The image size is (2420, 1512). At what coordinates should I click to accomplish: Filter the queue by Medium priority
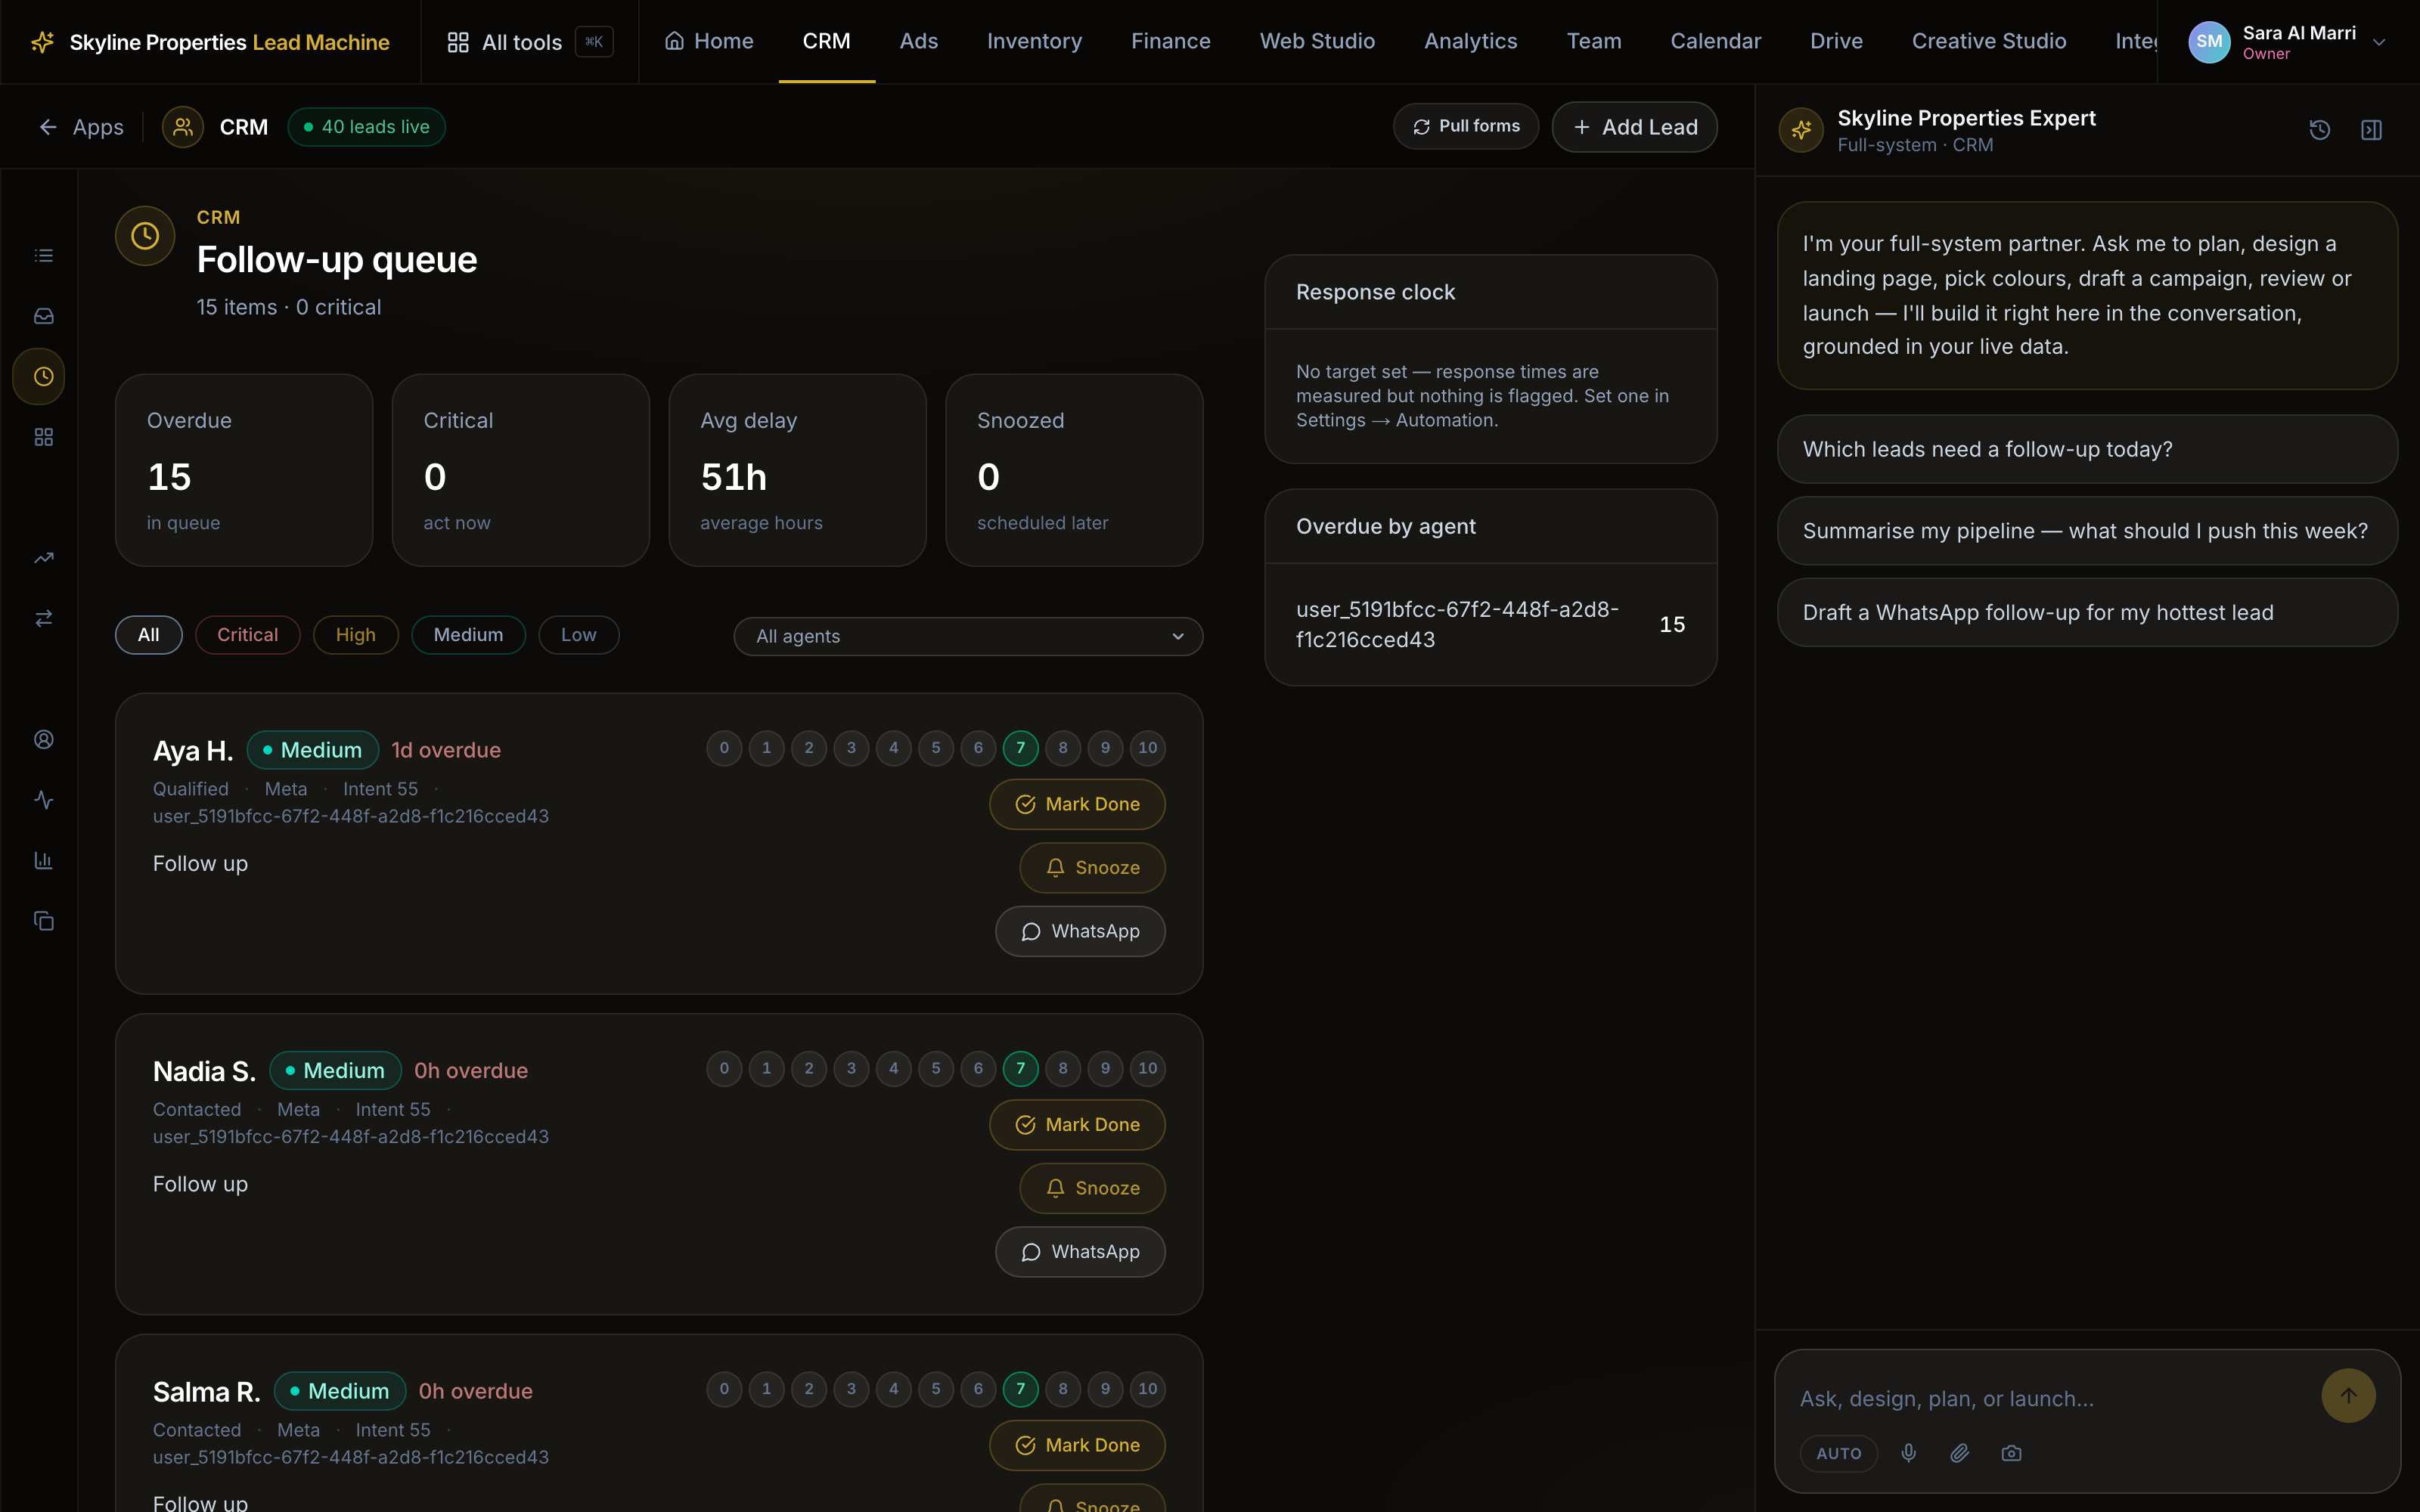(x=468, y=635)
